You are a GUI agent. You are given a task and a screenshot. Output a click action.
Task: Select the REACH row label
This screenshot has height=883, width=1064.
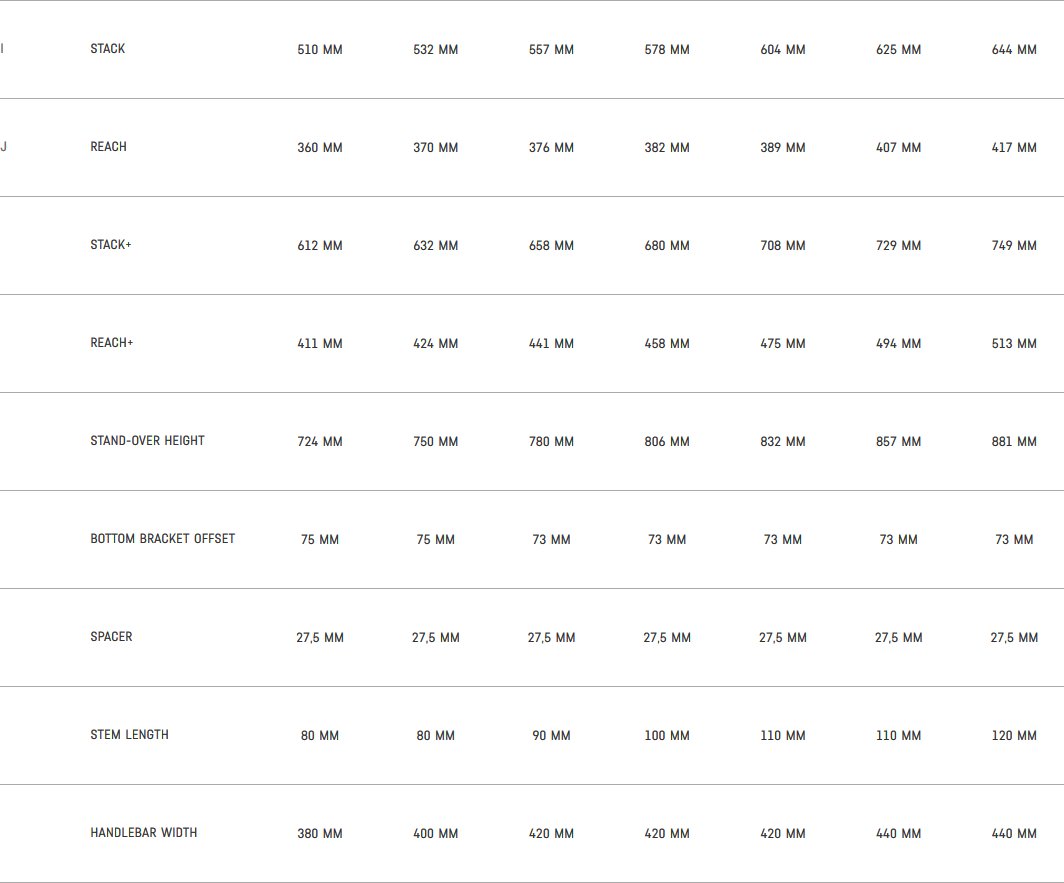pyautogui.click(x=109, y=147)
